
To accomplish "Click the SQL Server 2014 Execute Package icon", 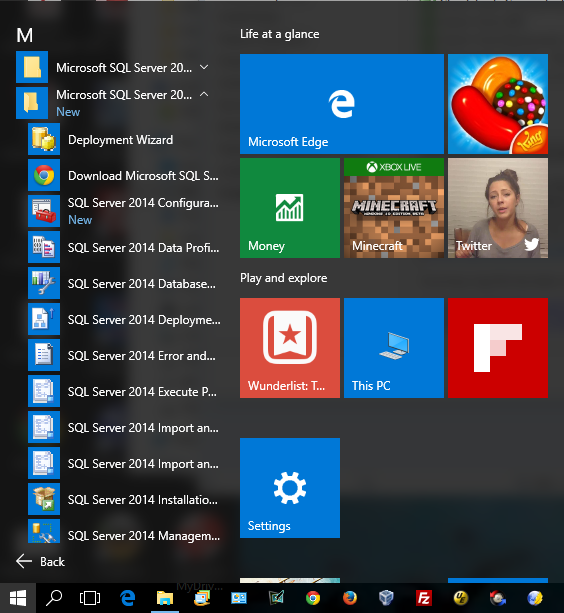I will 44,391.
